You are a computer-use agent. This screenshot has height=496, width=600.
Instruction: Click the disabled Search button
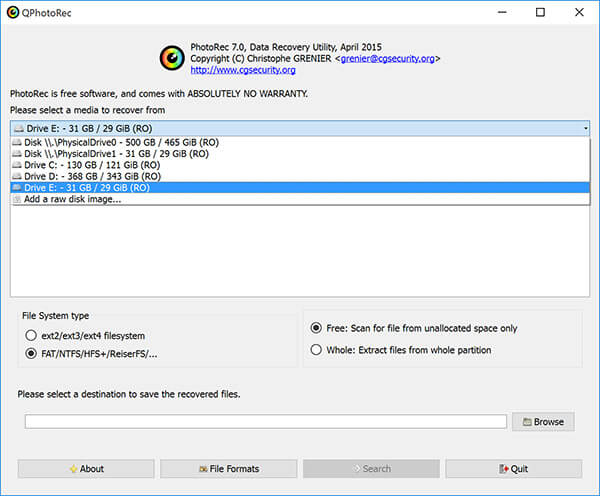point(372,469)
